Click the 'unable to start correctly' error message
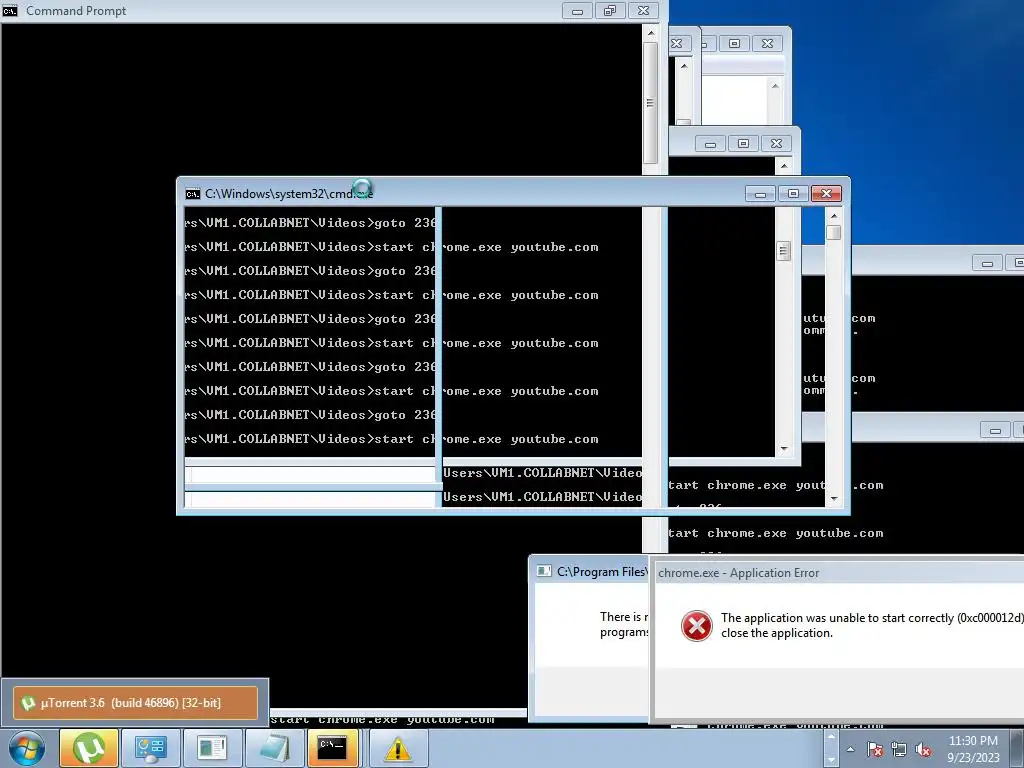Screen dimensions: 1024x768 [x=872, y=625]
